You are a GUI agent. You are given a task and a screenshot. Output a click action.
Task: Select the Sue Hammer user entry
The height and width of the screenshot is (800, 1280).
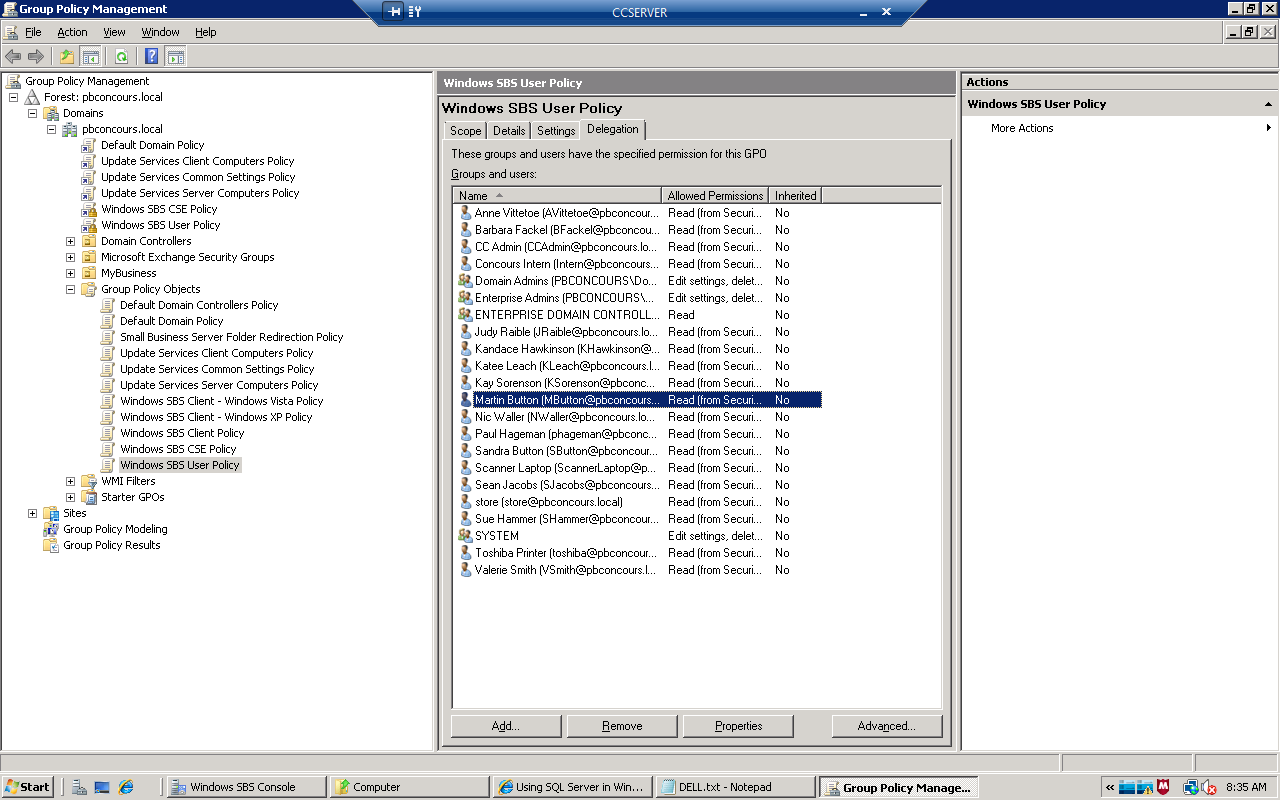(562, 518)
